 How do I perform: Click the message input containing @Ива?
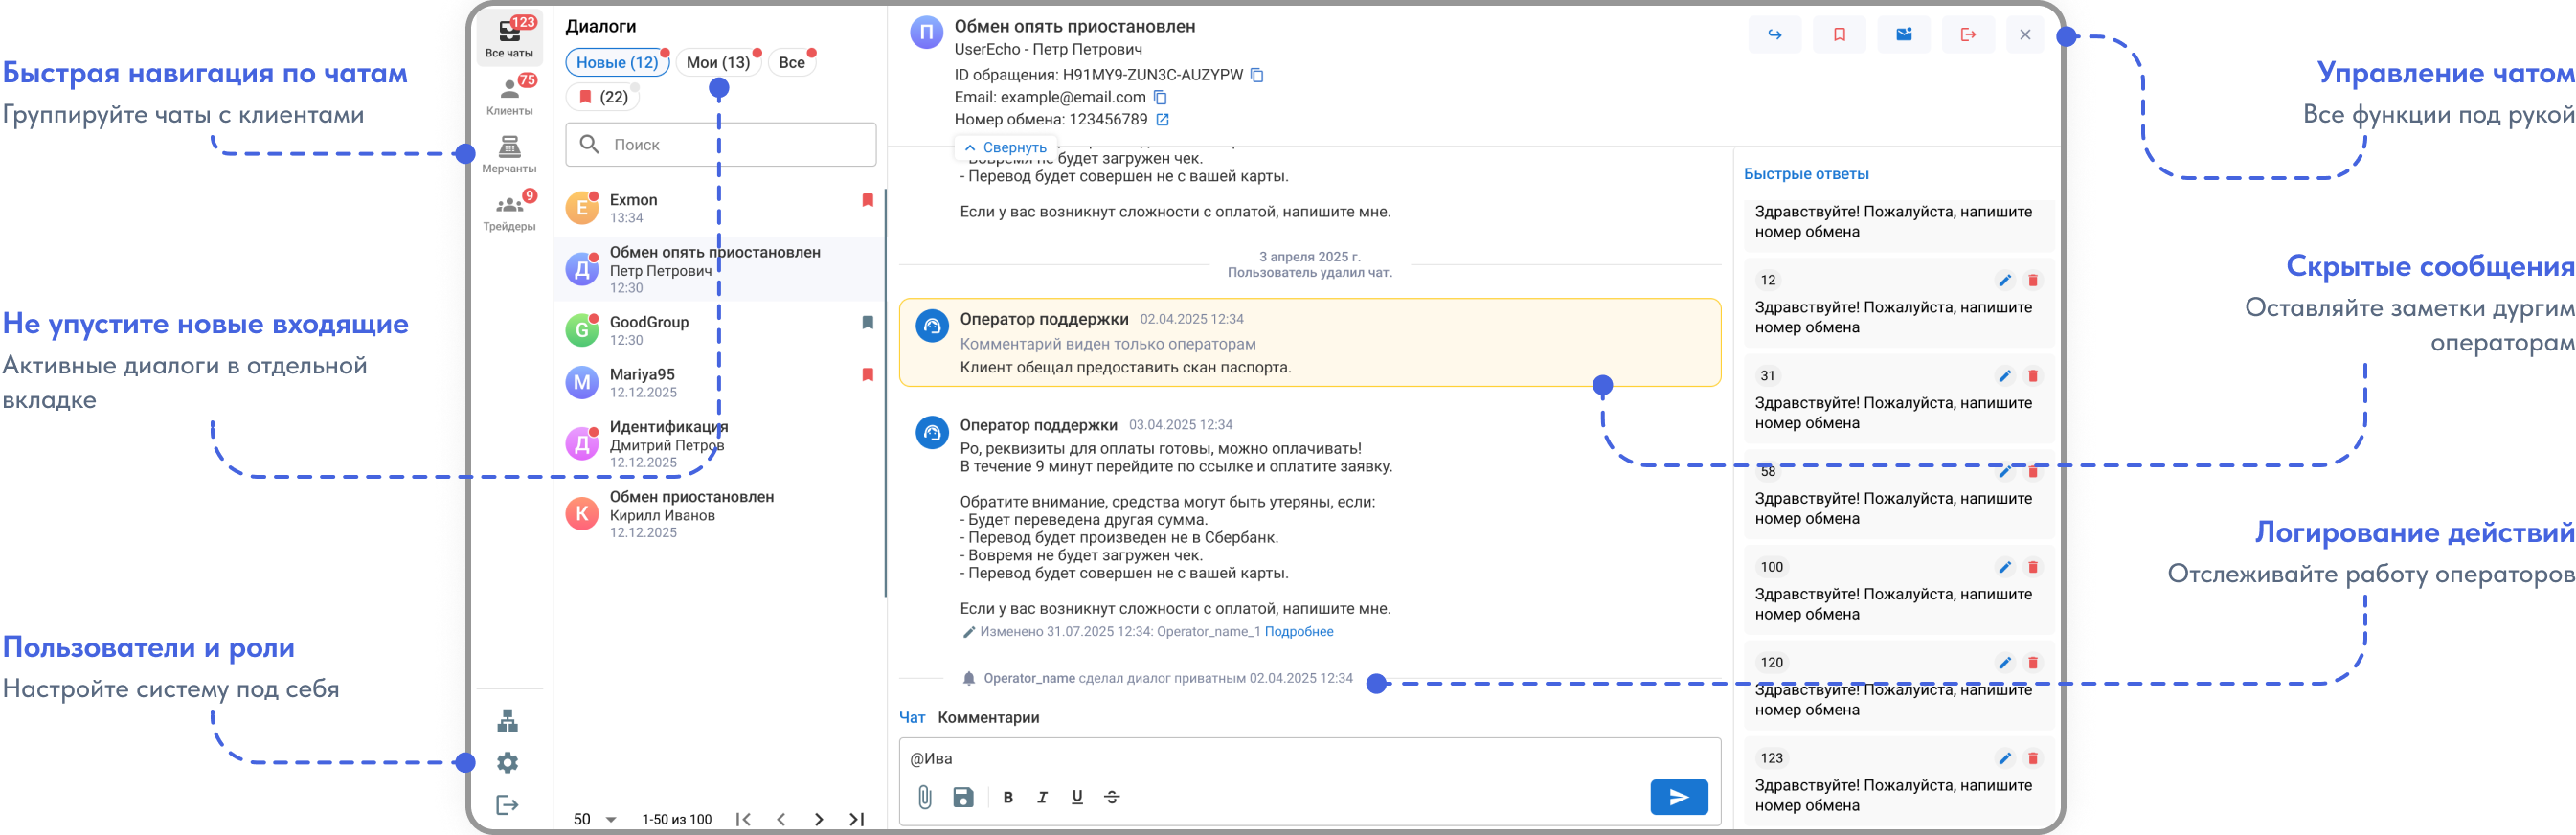1309,758
